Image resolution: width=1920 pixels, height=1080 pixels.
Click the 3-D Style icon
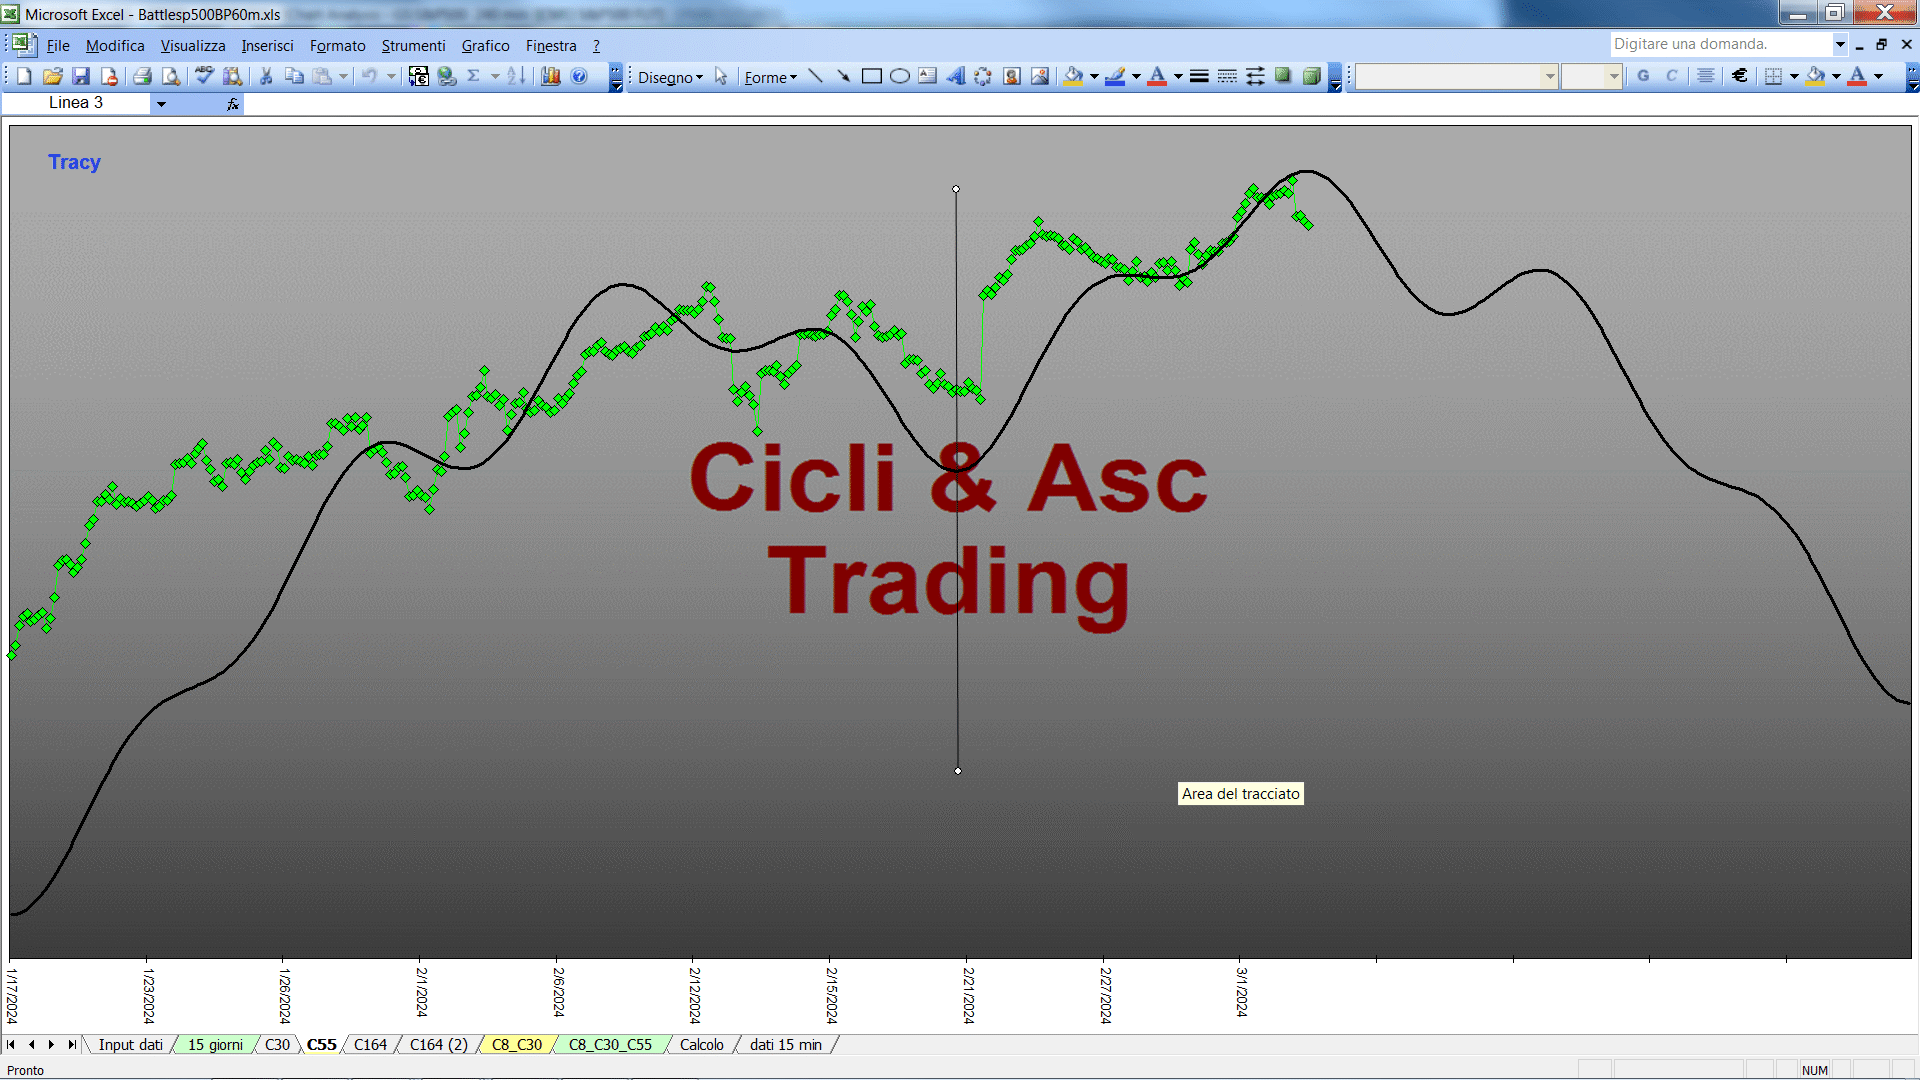click(x=1311, y=76)
